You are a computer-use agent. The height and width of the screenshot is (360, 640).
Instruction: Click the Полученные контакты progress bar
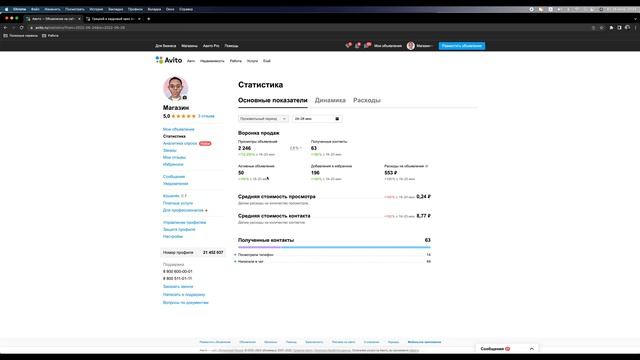pos(334,247)
